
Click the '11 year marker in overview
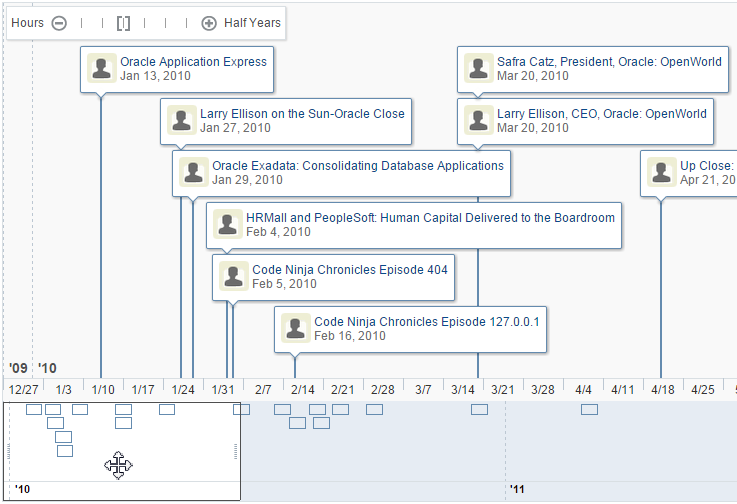517,489
